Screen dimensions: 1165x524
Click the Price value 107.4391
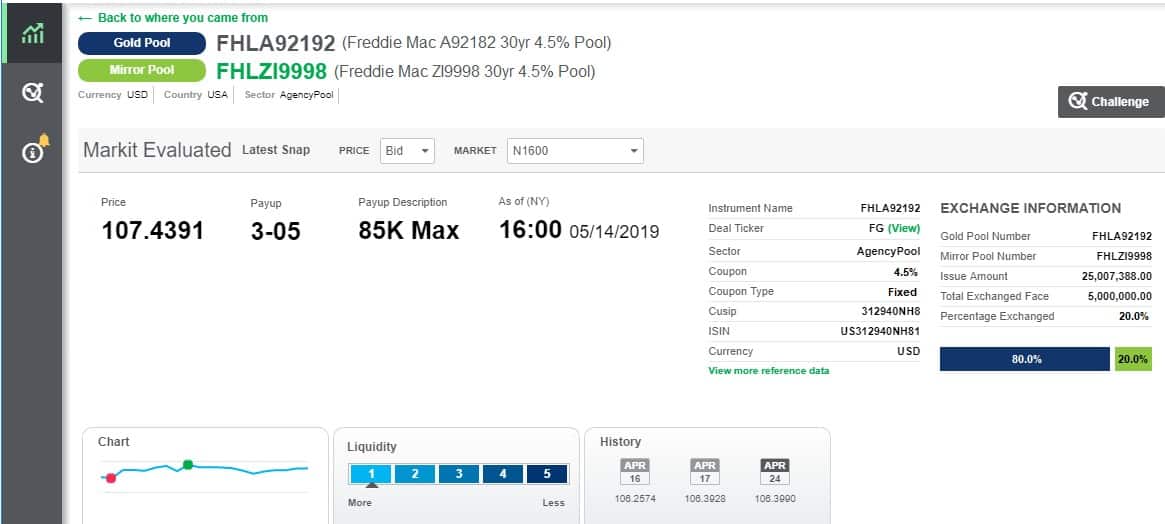[x=152, y=231]
